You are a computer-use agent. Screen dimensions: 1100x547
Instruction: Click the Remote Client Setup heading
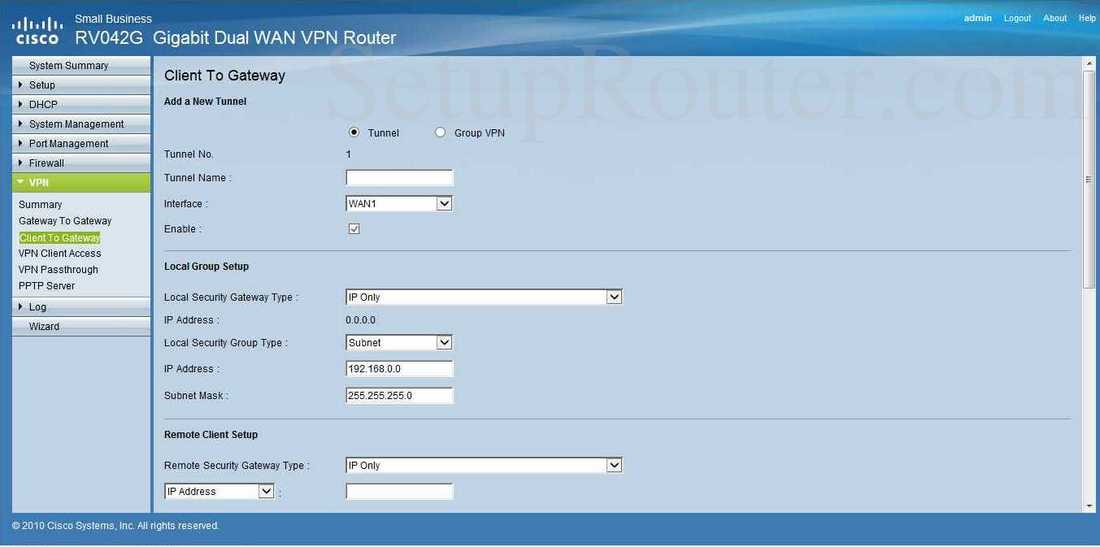coord(210,435)
